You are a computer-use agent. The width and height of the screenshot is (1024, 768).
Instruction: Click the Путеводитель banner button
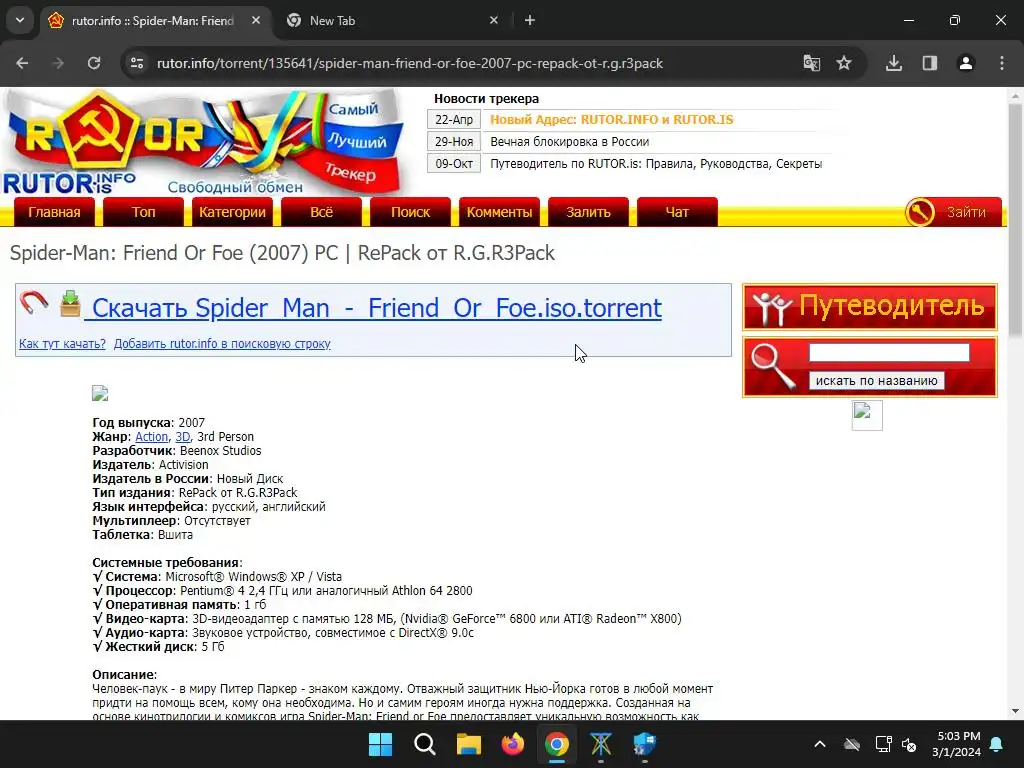pos(870,307)
